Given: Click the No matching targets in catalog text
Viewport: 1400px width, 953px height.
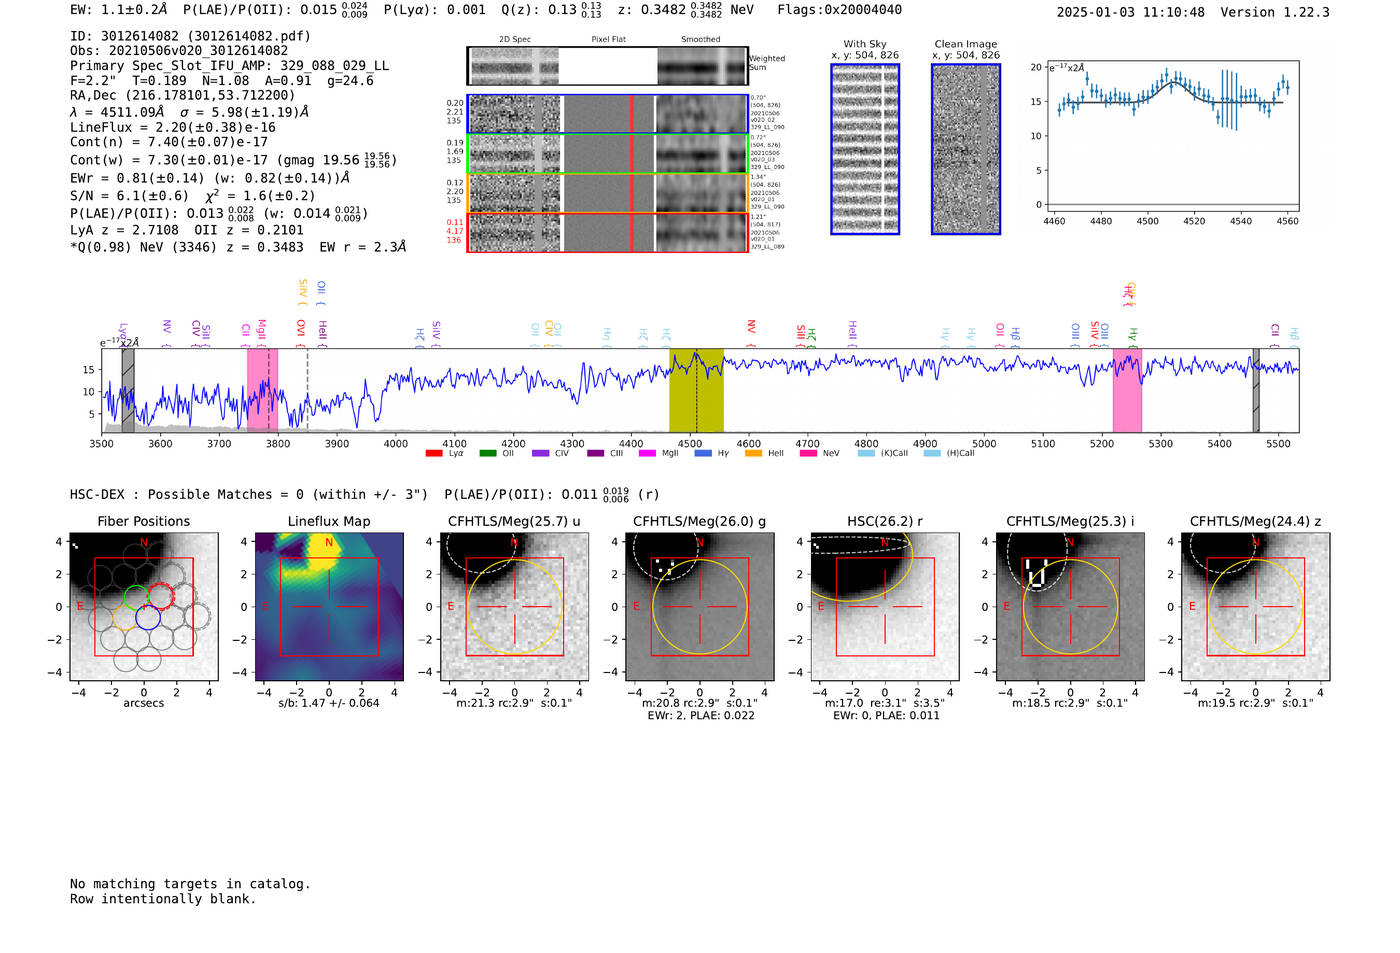Looking at the screenshot, I should (190, 884).
